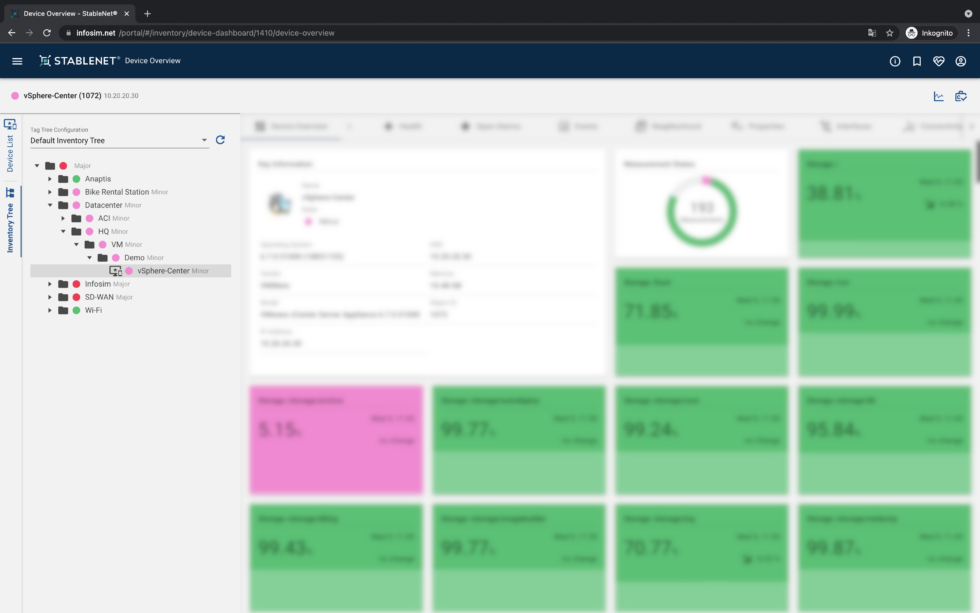Viewport: 980px width, 613px height.
Task: Refresh the tag tree with the reload icon
Action: (220, 140)
